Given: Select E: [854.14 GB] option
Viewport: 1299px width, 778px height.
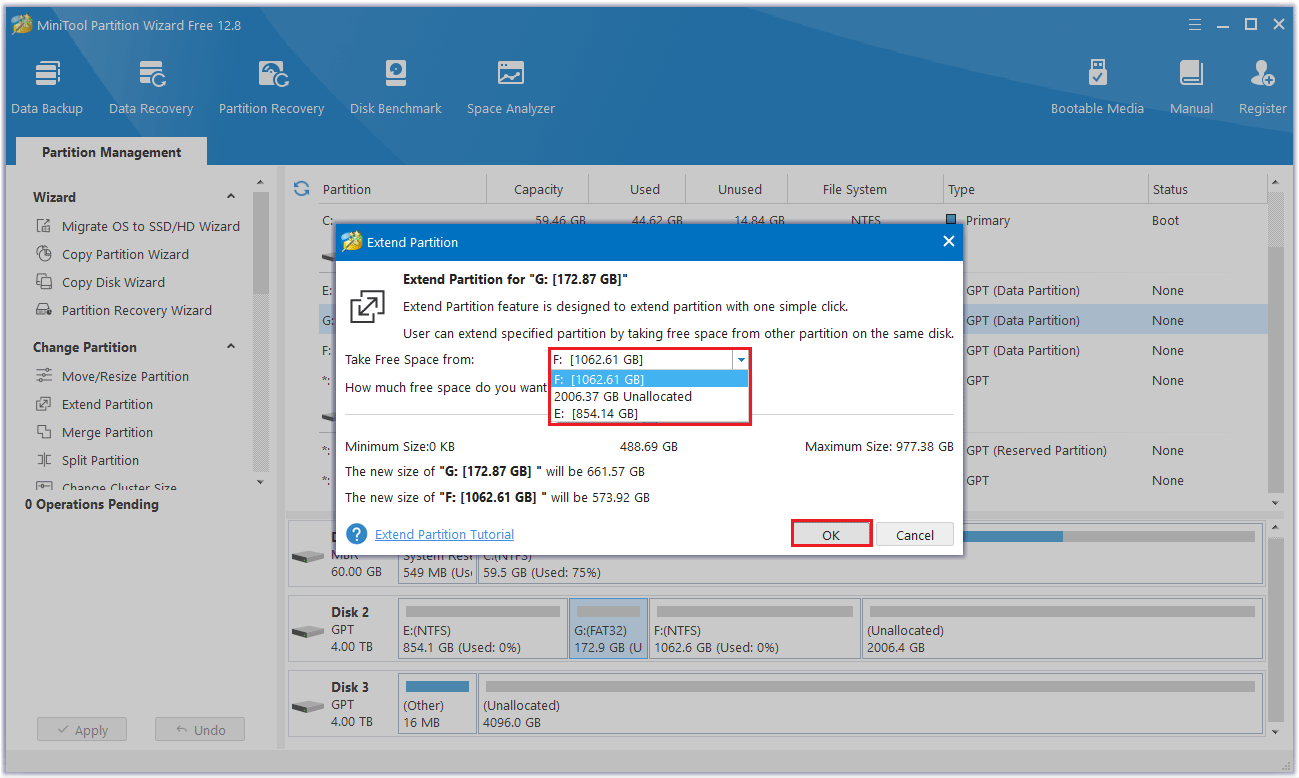Looking at the screenshot, I should (649, 413).
